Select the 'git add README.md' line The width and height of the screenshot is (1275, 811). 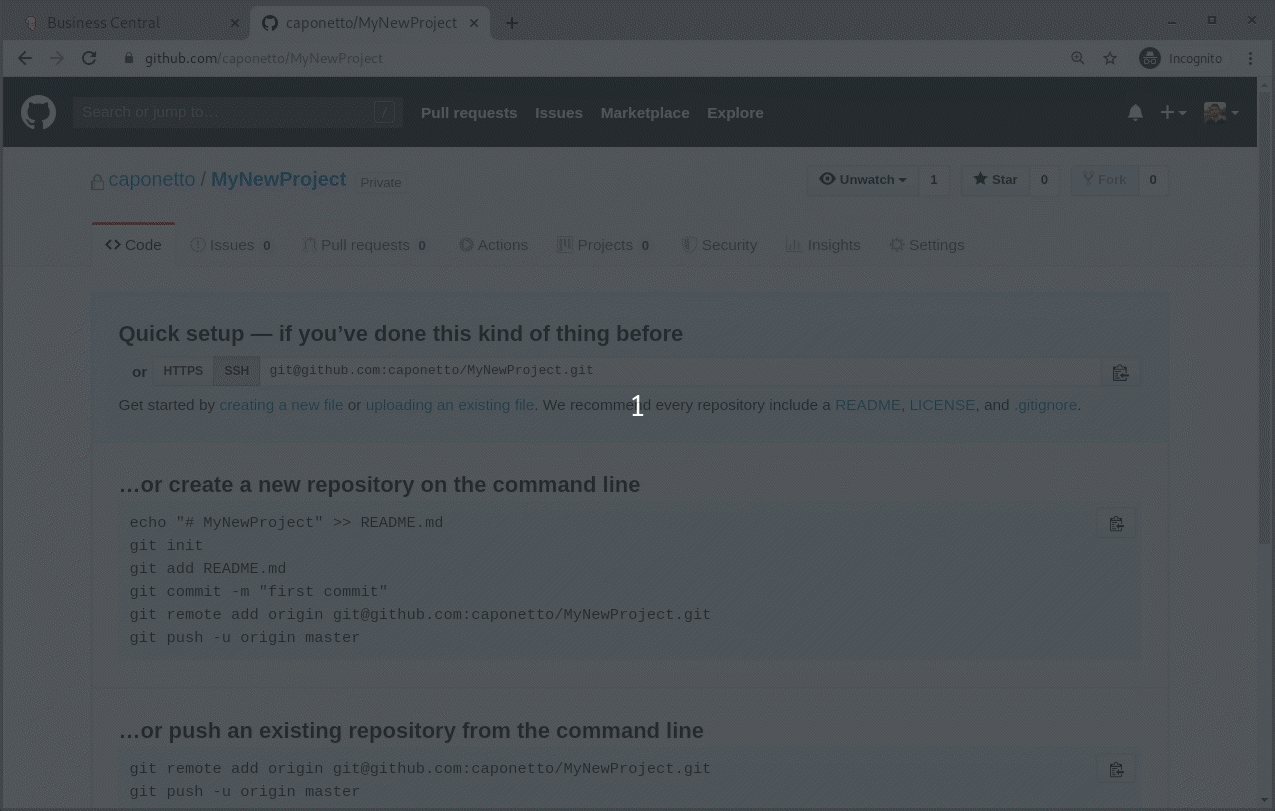click(208, 569)
